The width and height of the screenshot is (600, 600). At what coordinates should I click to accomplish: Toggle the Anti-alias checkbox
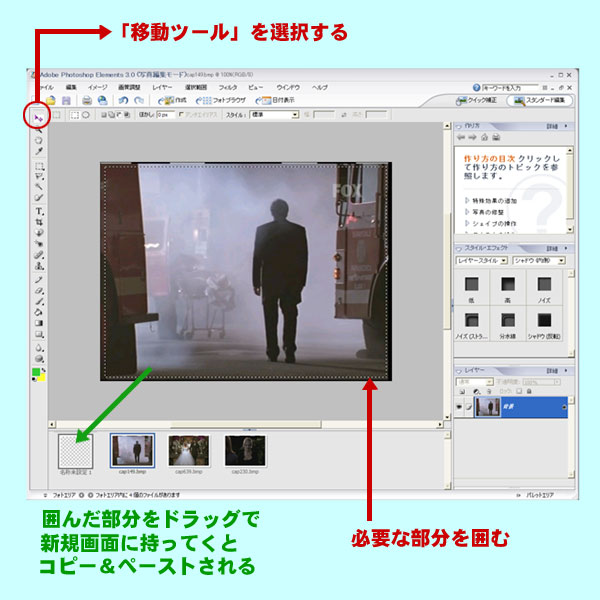(181, 114)
